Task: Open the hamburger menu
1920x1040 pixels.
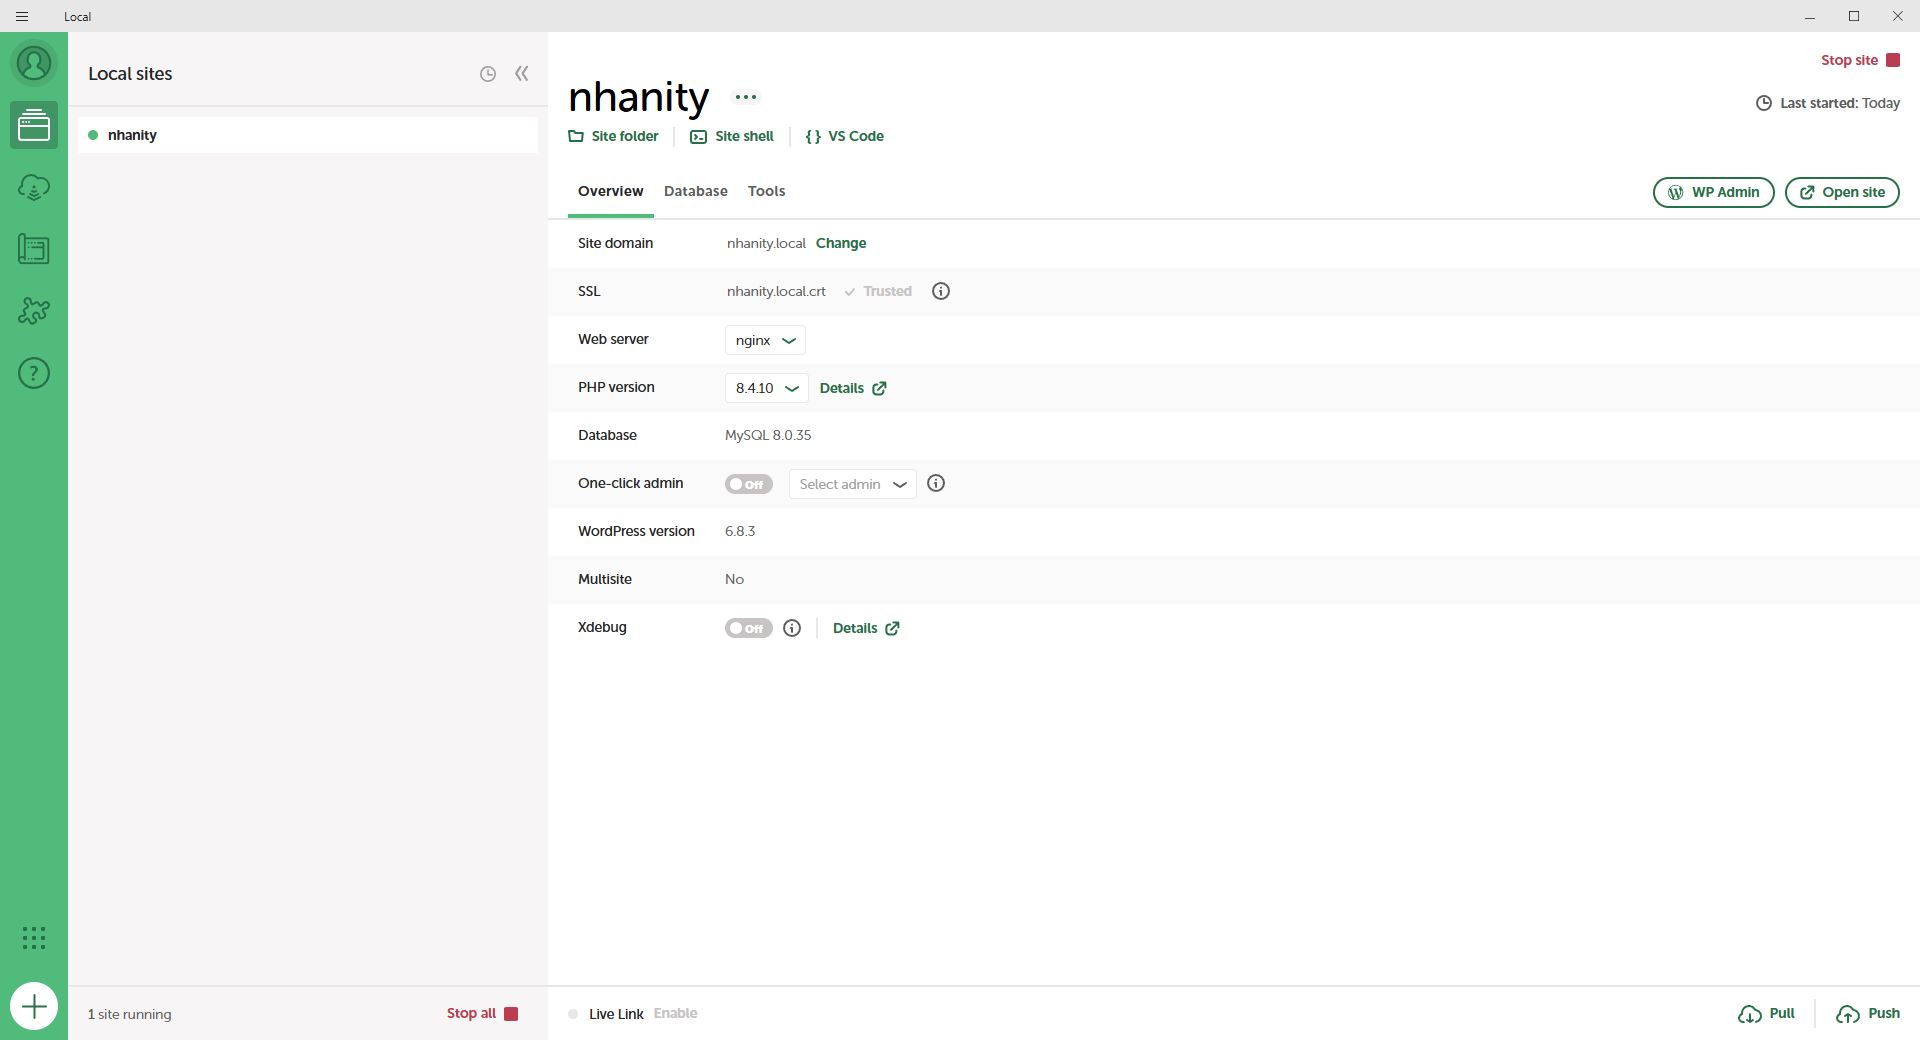Action: point(22,16)
